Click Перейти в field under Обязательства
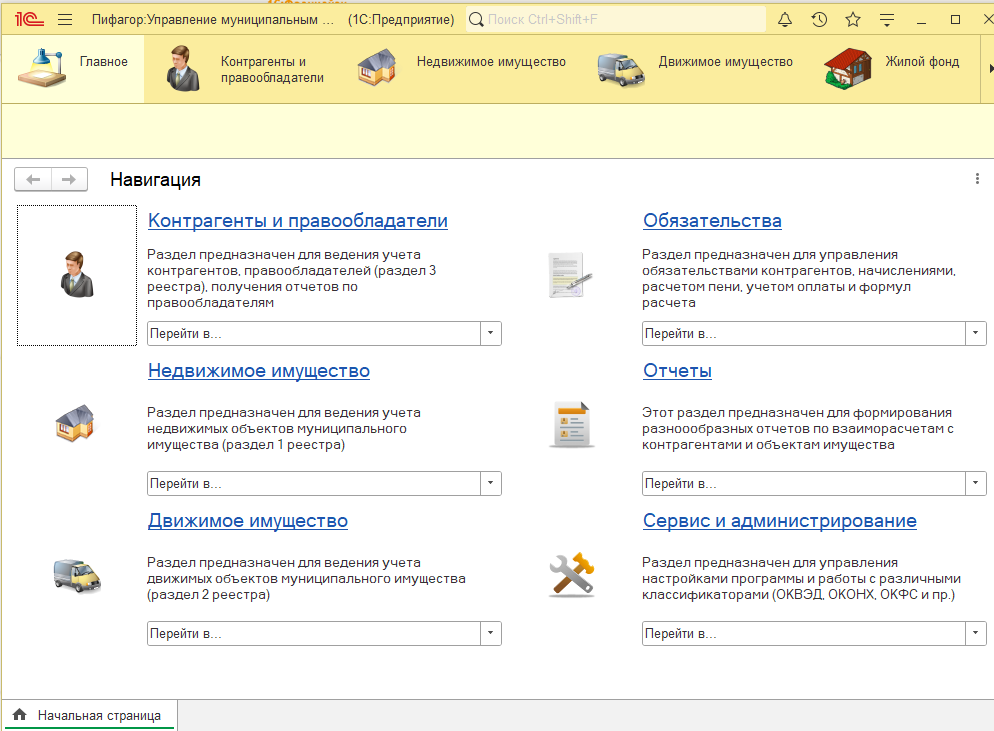The image size is (994, 731). point(804,333)
